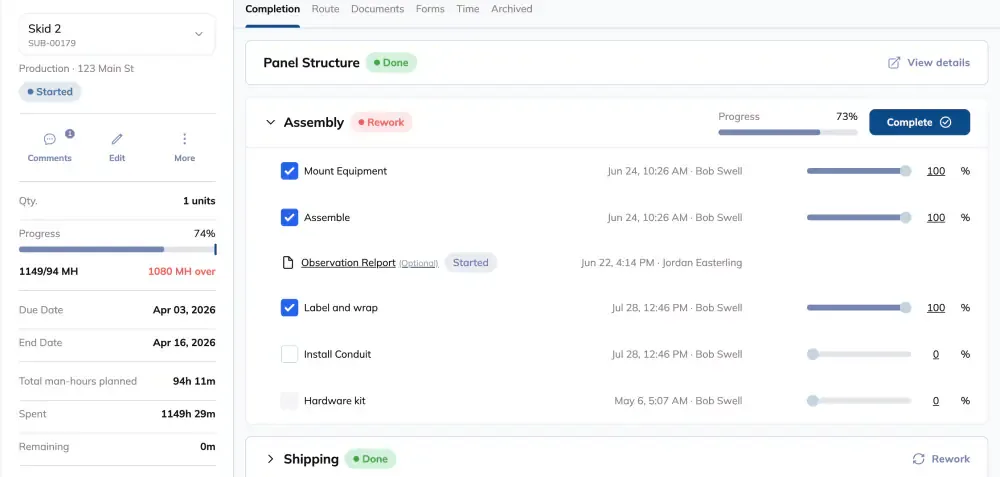Click the Label and wrap percent value
1000x477 pixels.
936,307
